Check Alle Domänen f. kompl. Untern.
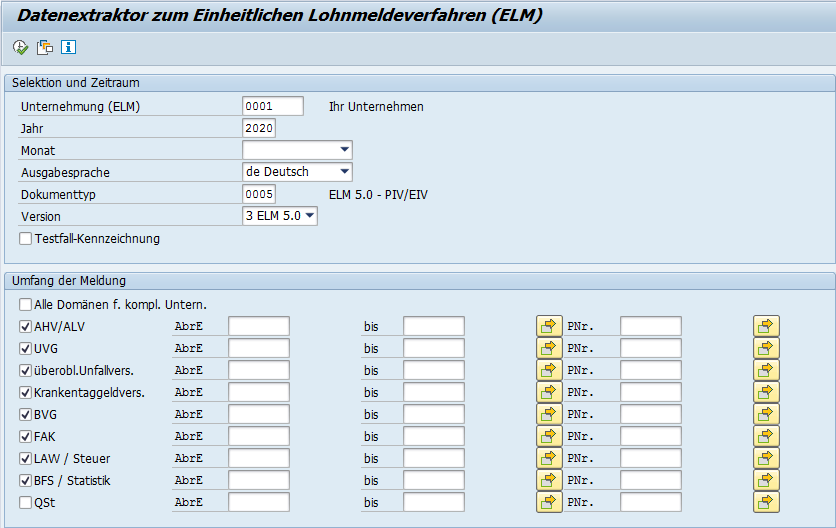 click(26, 304)
